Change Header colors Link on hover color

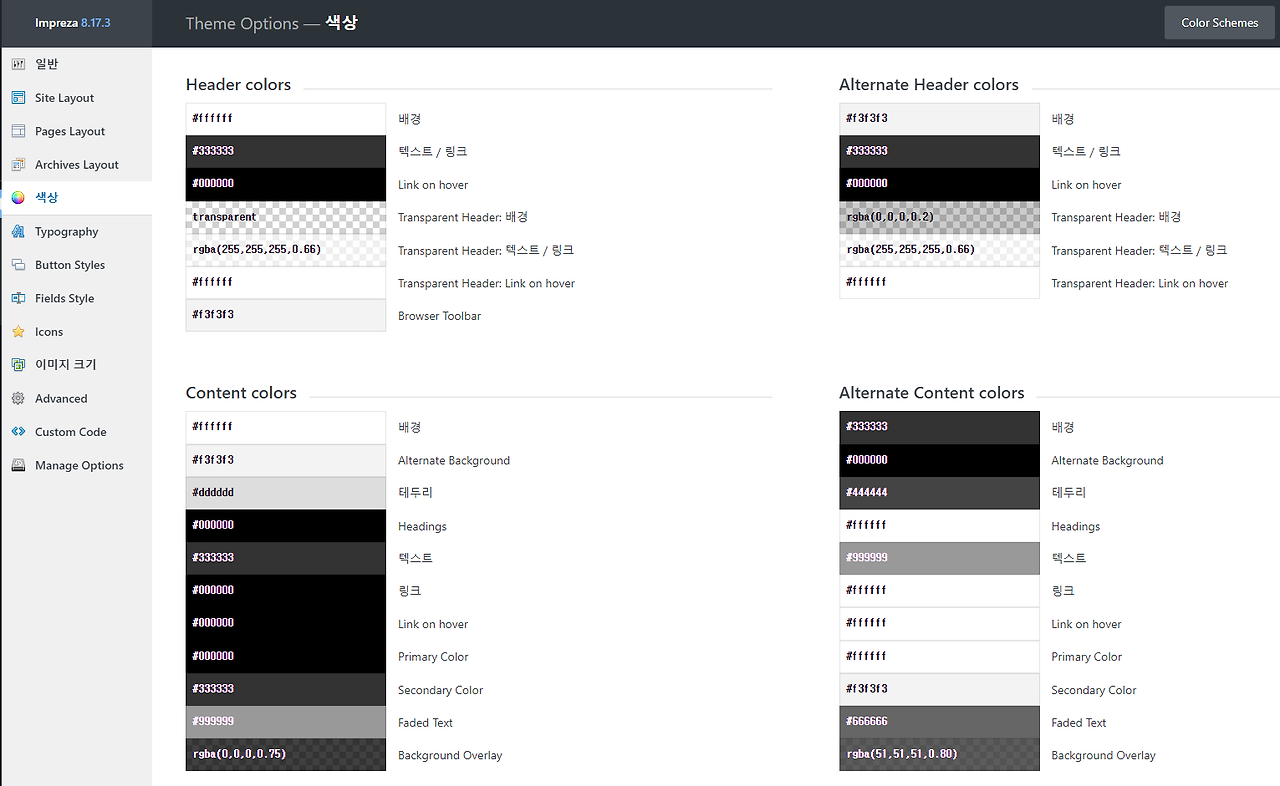point(286,184)
